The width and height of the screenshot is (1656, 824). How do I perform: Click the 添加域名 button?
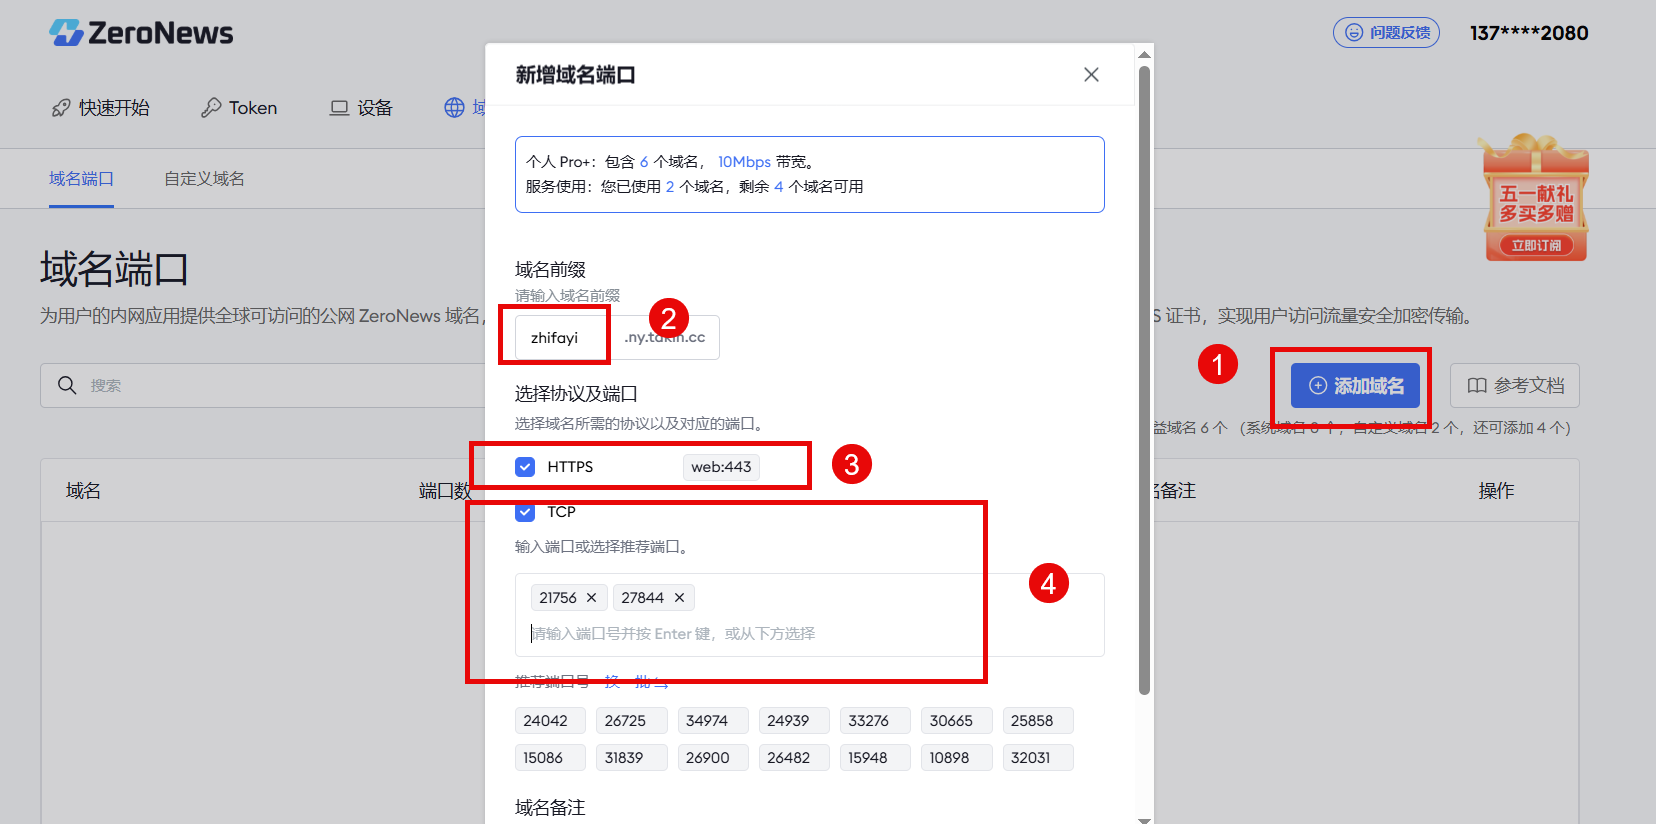(x=1355, y=386)
